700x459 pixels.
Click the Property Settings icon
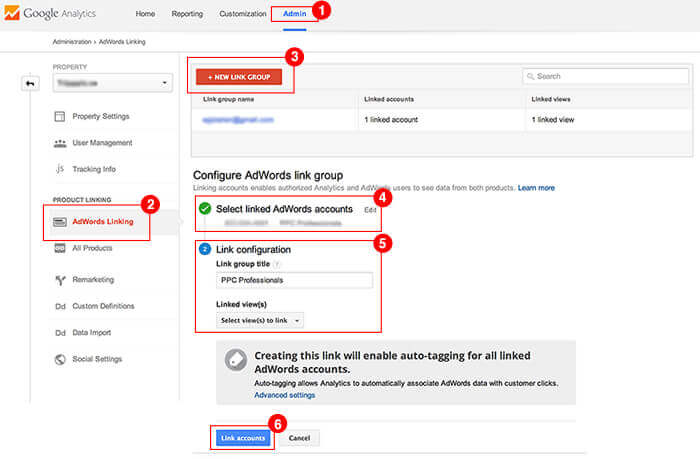pos(59,117)
